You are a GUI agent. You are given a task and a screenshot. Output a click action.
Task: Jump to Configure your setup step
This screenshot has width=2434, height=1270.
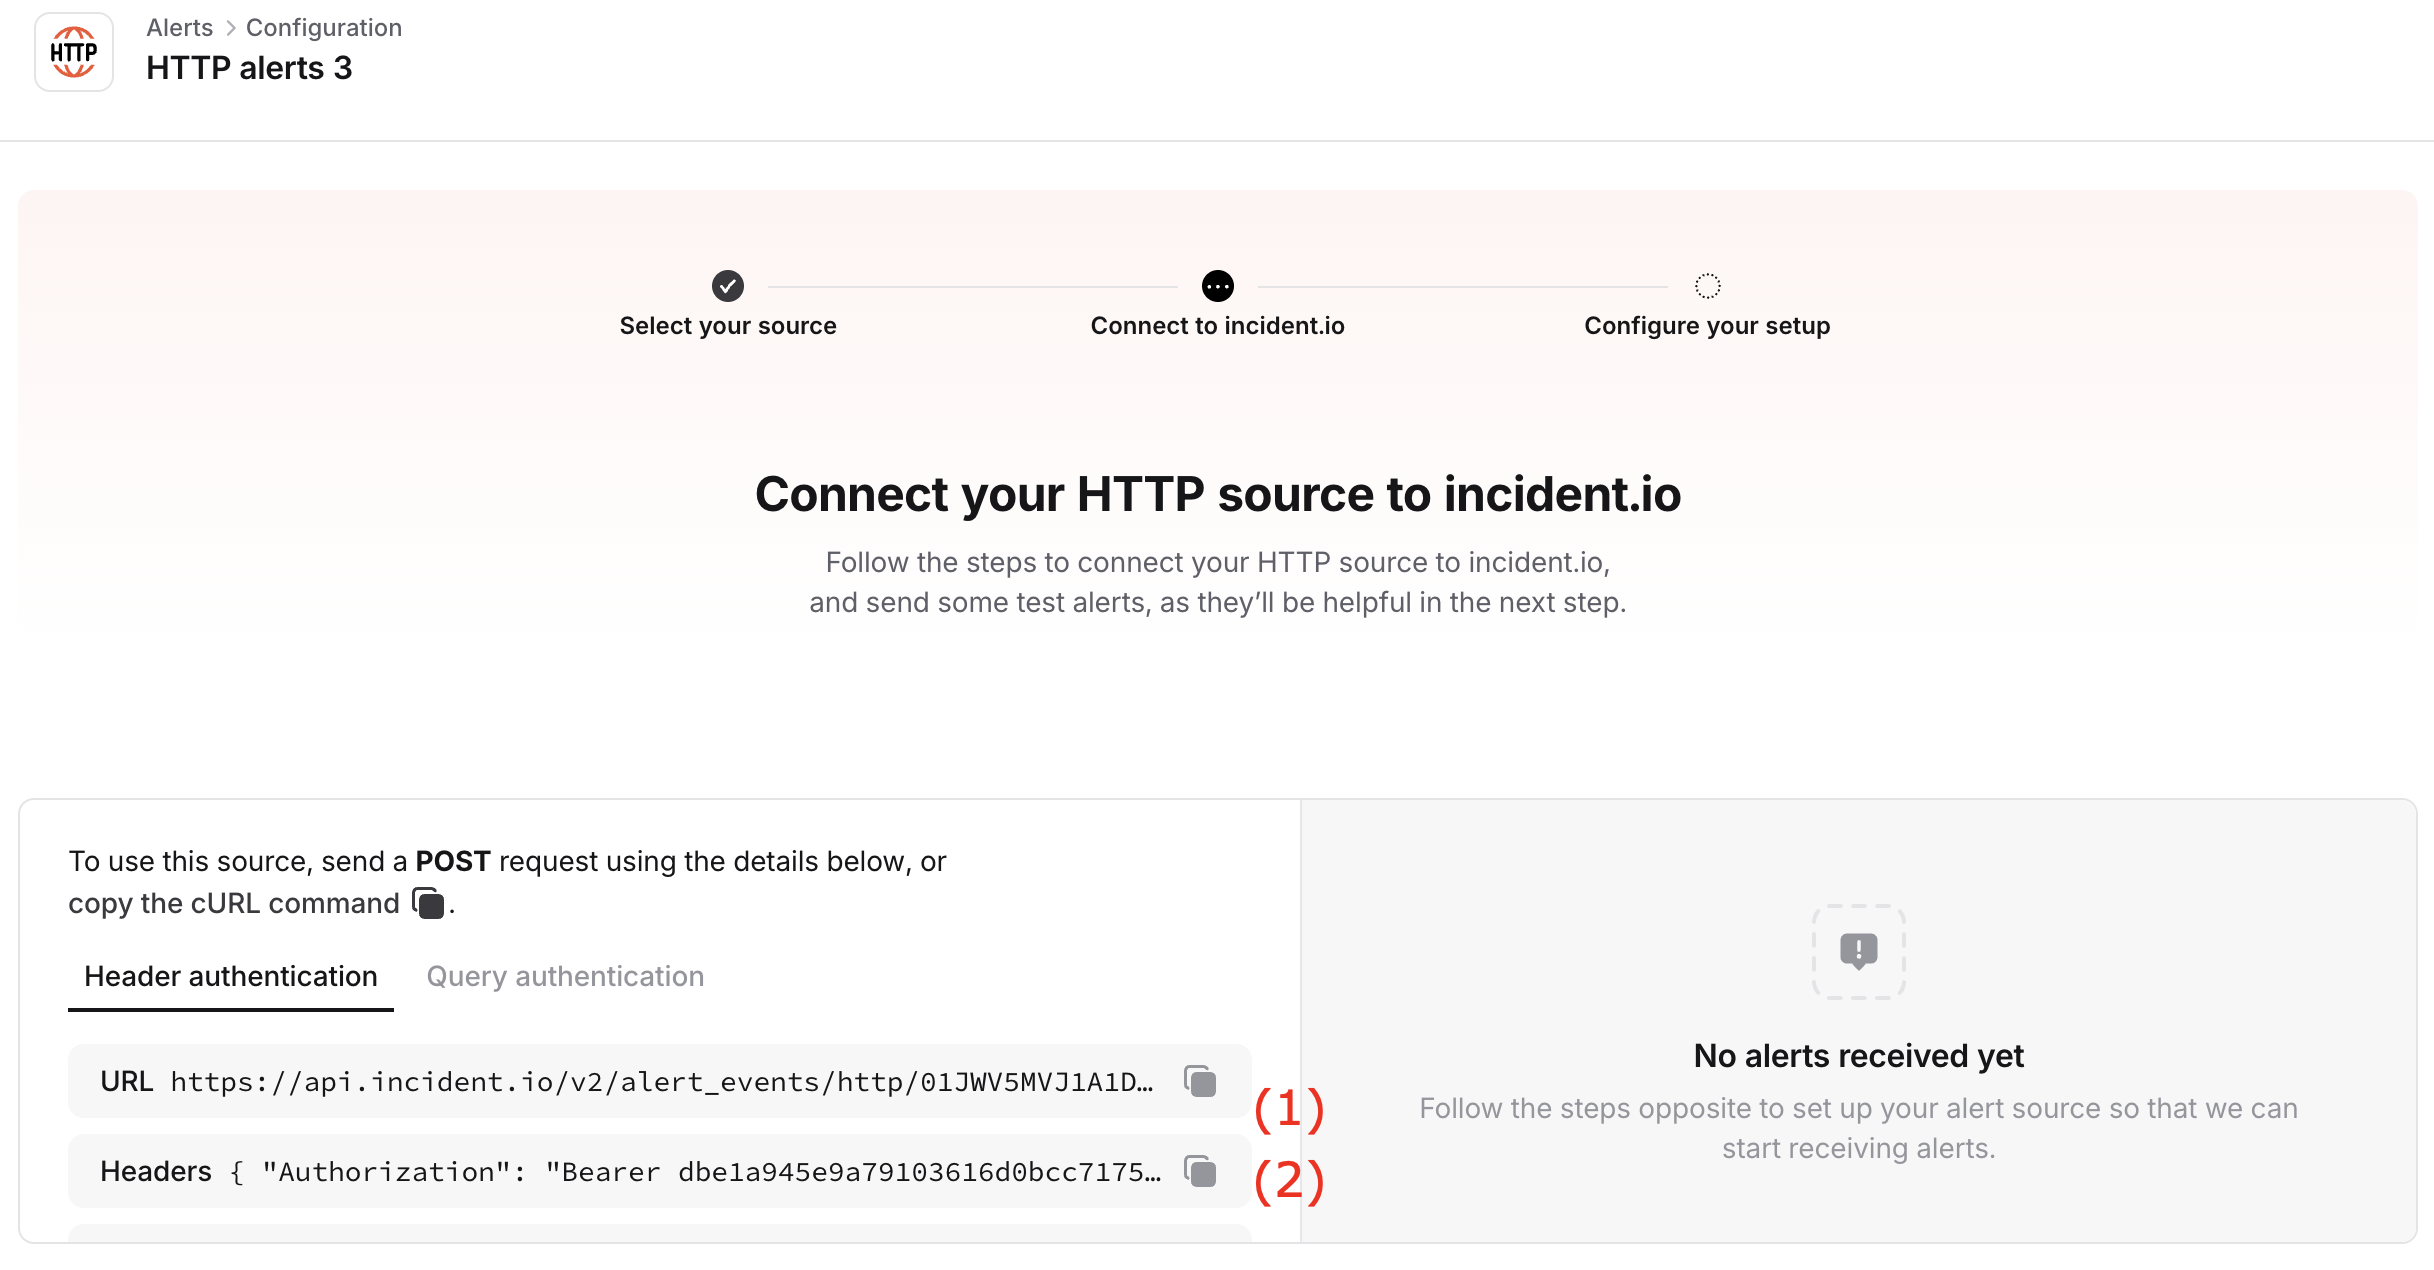point(1707,326)
